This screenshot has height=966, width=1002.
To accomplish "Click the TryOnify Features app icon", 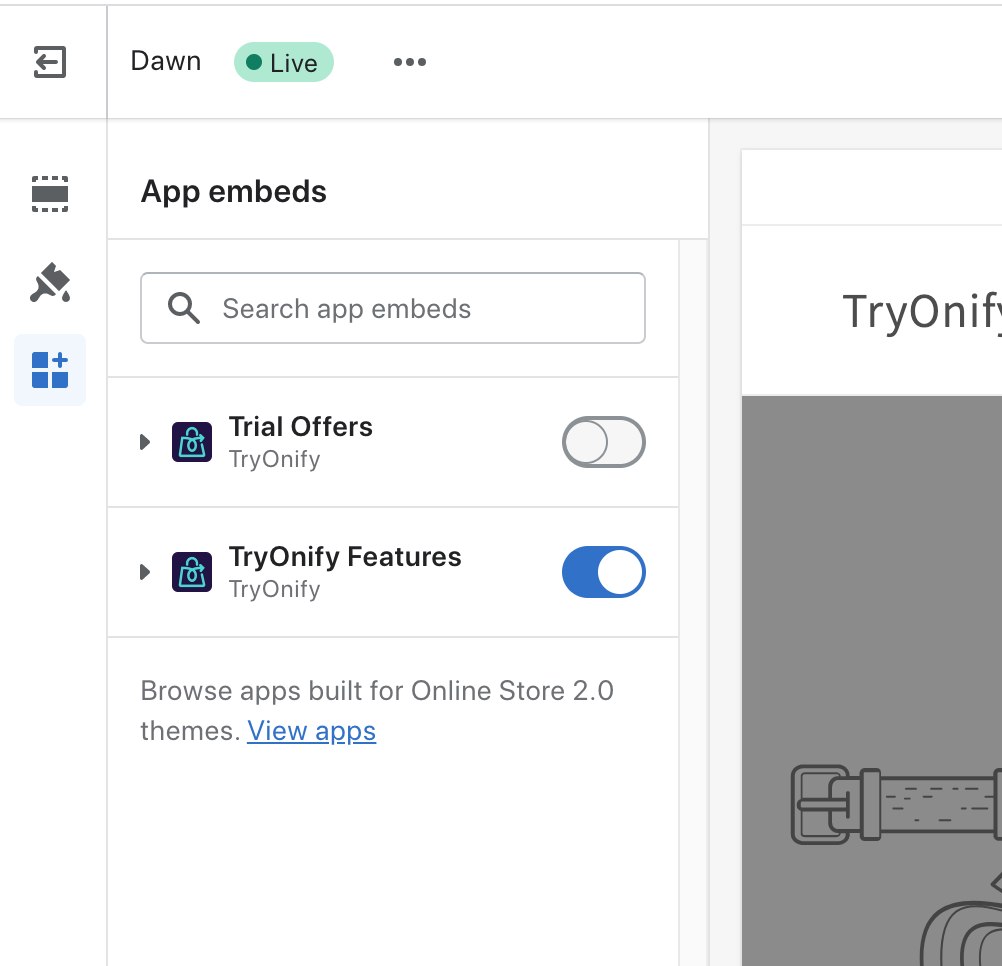I will click(x=192, y=572).
